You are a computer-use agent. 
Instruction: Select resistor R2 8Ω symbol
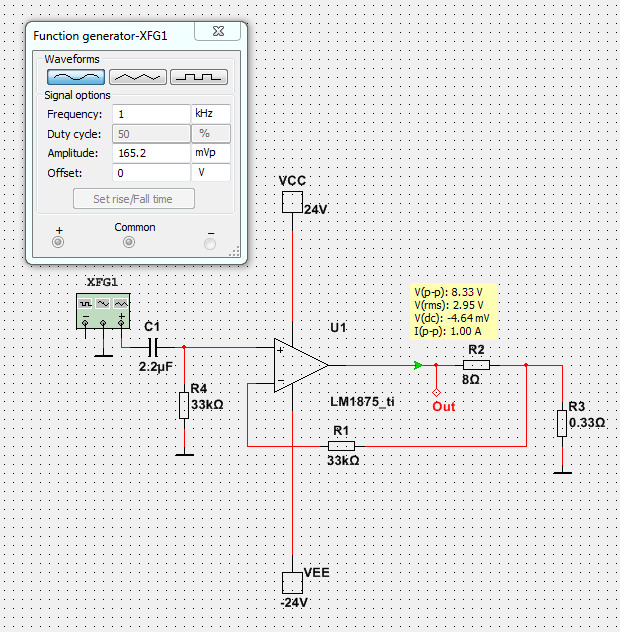[476, 365]
